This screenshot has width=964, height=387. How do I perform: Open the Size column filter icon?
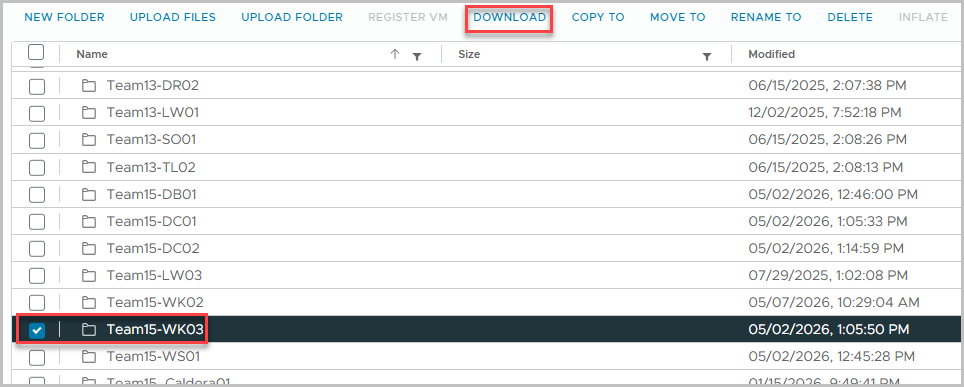[707, 57]
